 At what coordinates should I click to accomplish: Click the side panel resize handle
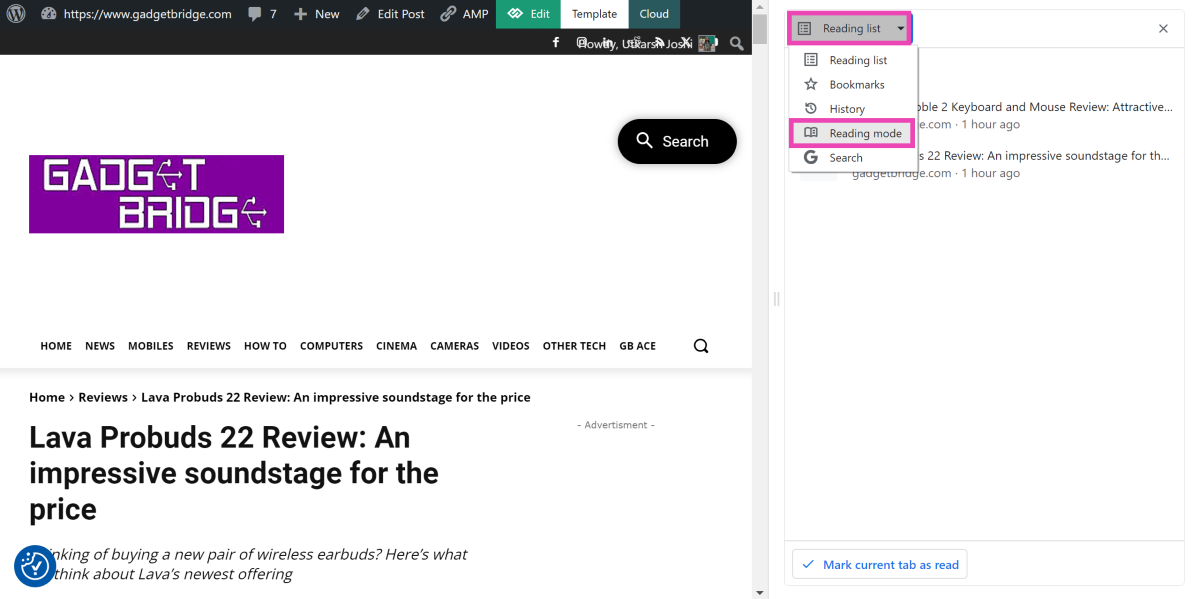(776, 299)
